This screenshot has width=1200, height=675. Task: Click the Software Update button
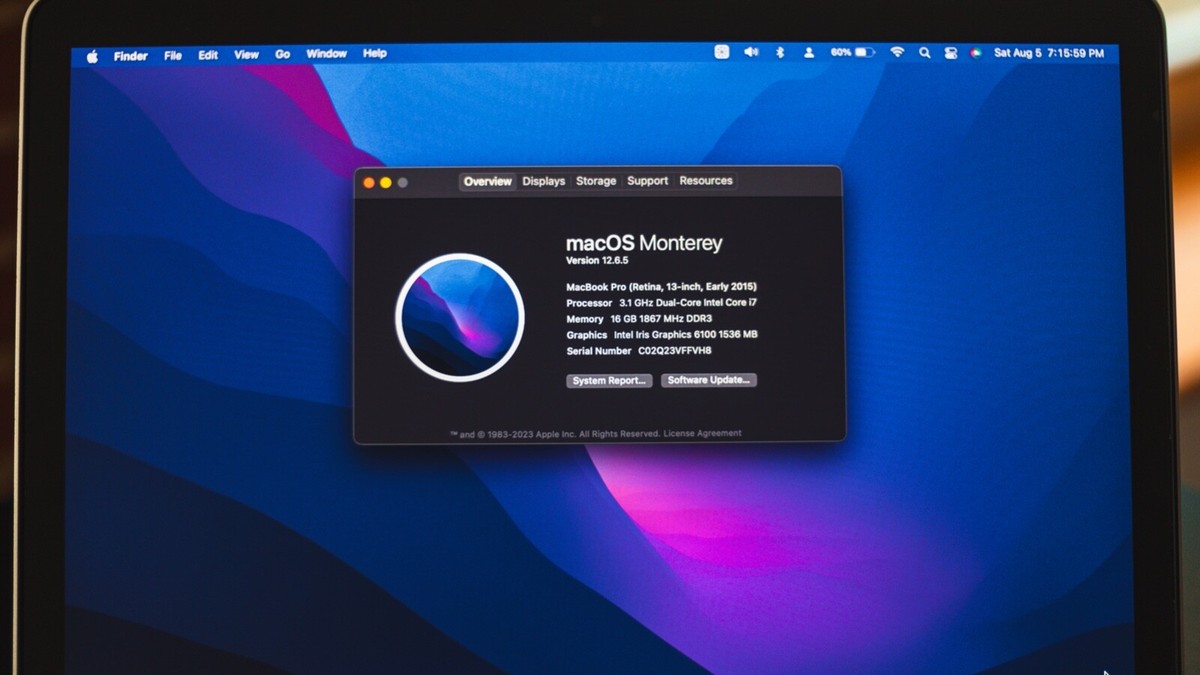(709, 380)
